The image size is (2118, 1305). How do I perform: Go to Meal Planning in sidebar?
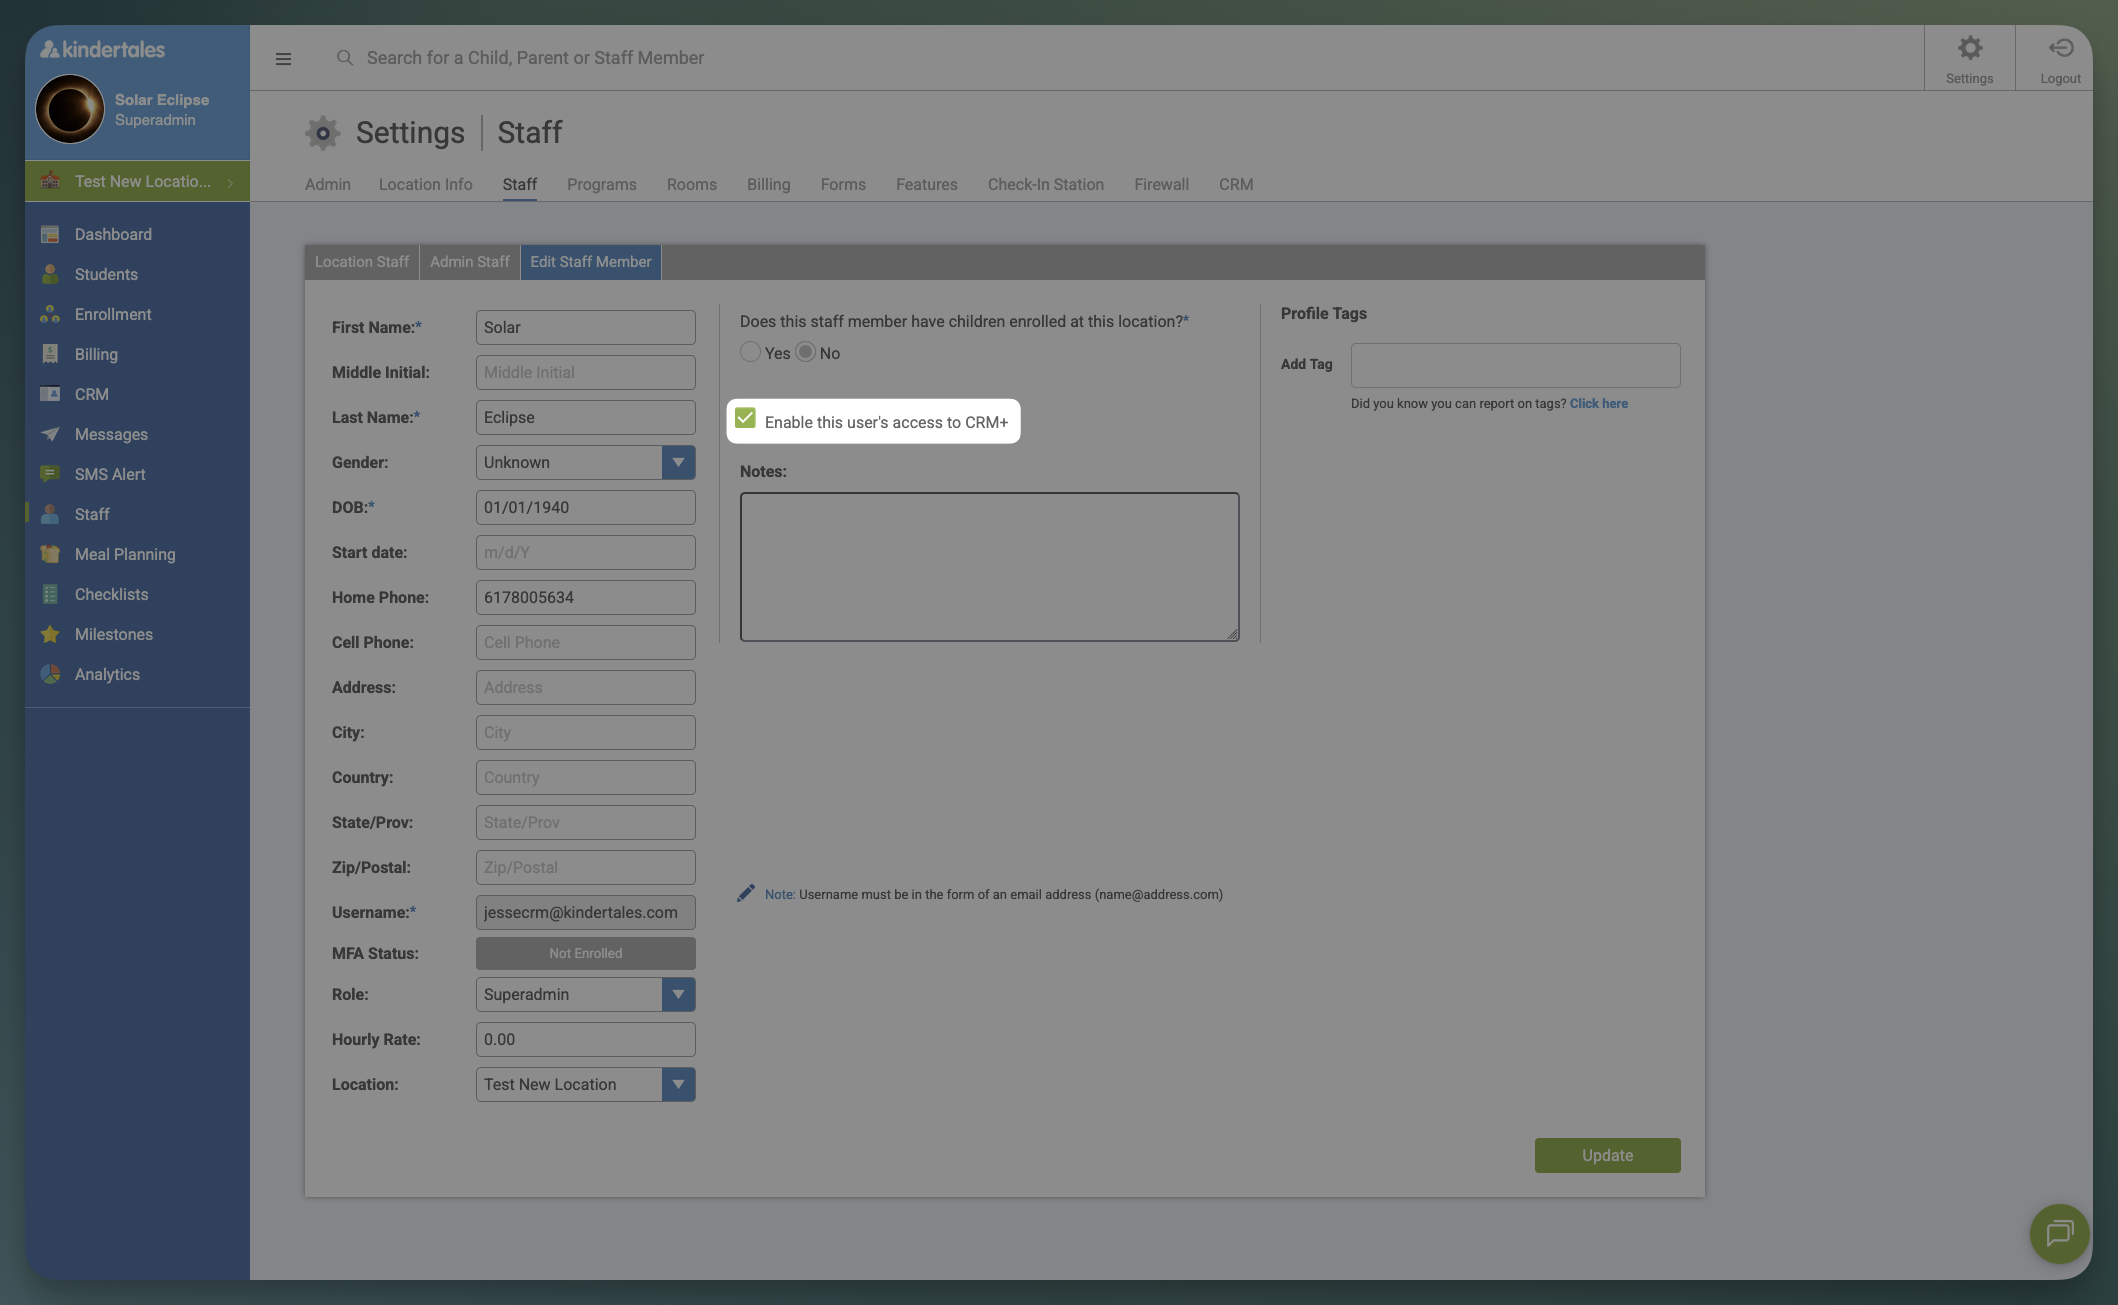click(x=124, y=554)
